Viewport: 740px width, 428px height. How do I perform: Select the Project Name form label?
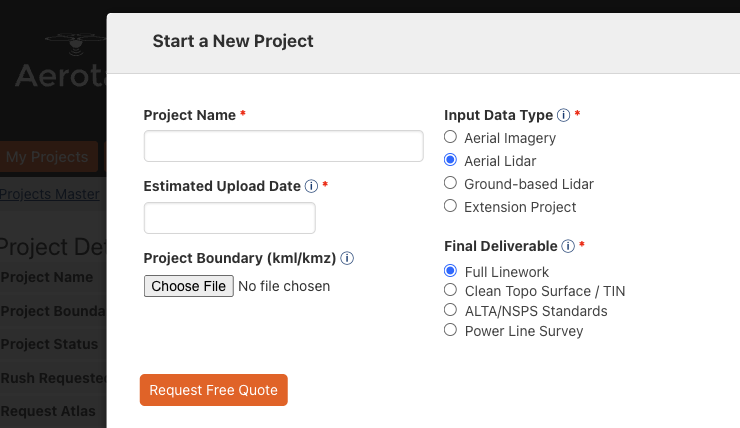coord(190,115)
